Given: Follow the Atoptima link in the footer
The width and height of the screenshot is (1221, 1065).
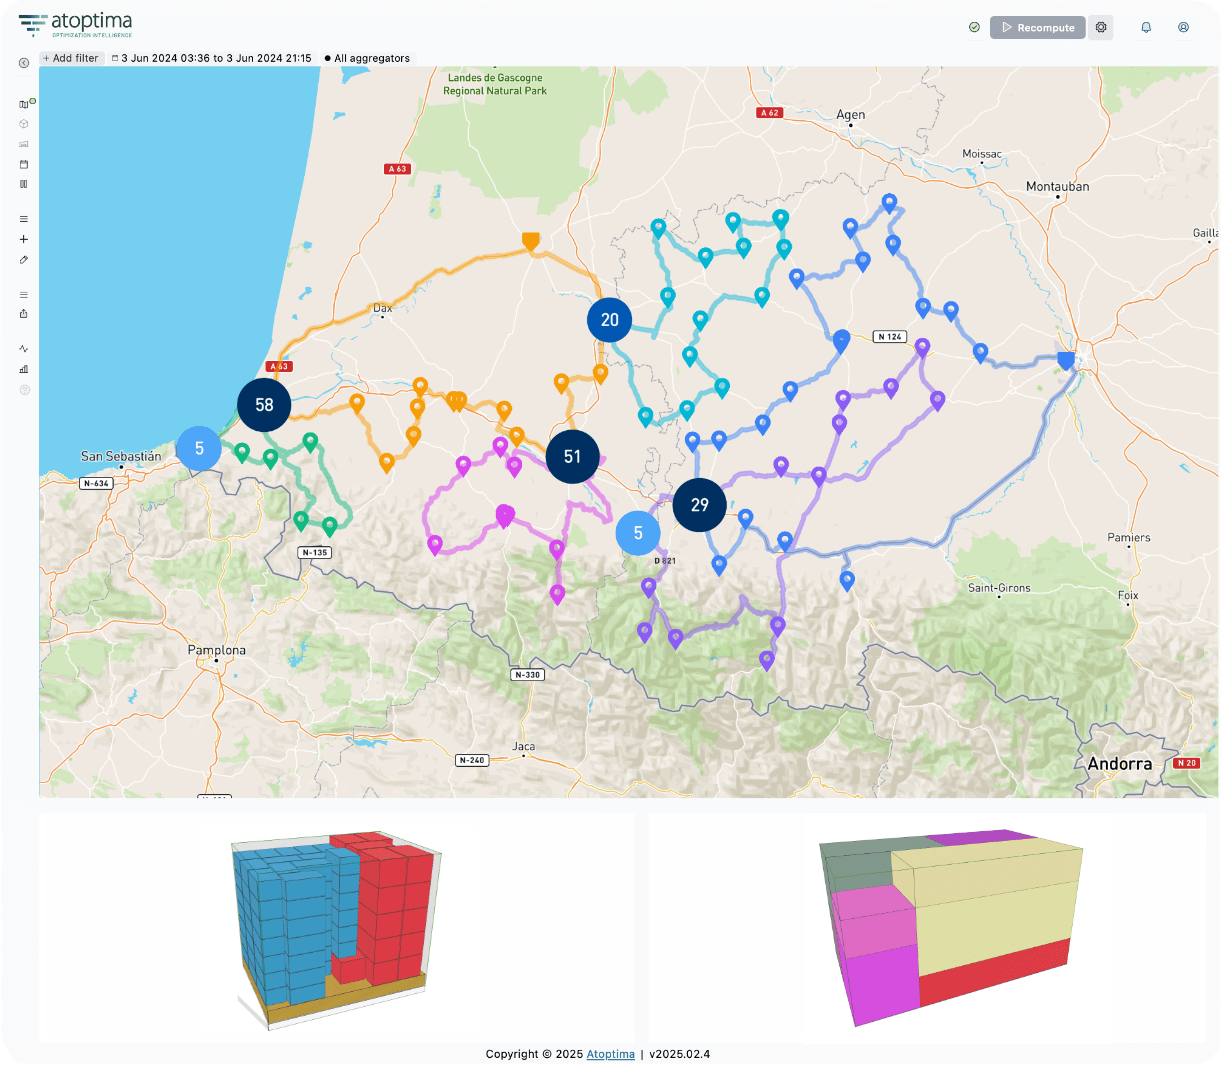Looking at the screenshot, I should 610,1054.
